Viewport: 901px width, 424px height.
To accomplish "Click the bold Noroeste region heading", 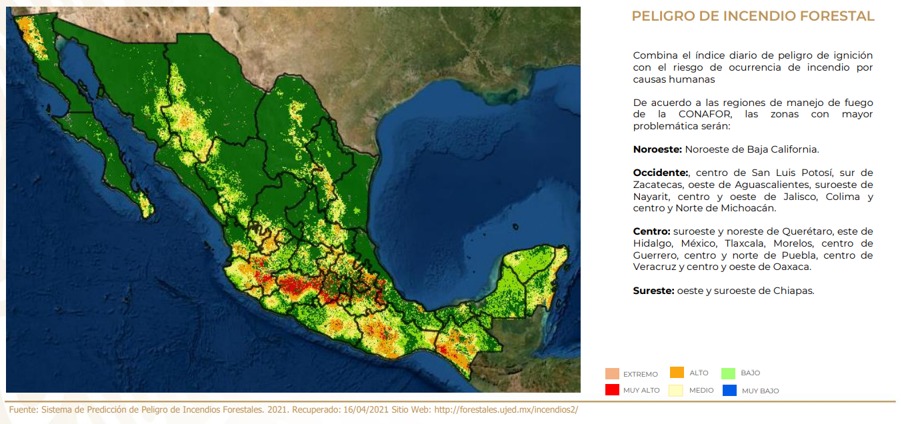I will 657,149.
